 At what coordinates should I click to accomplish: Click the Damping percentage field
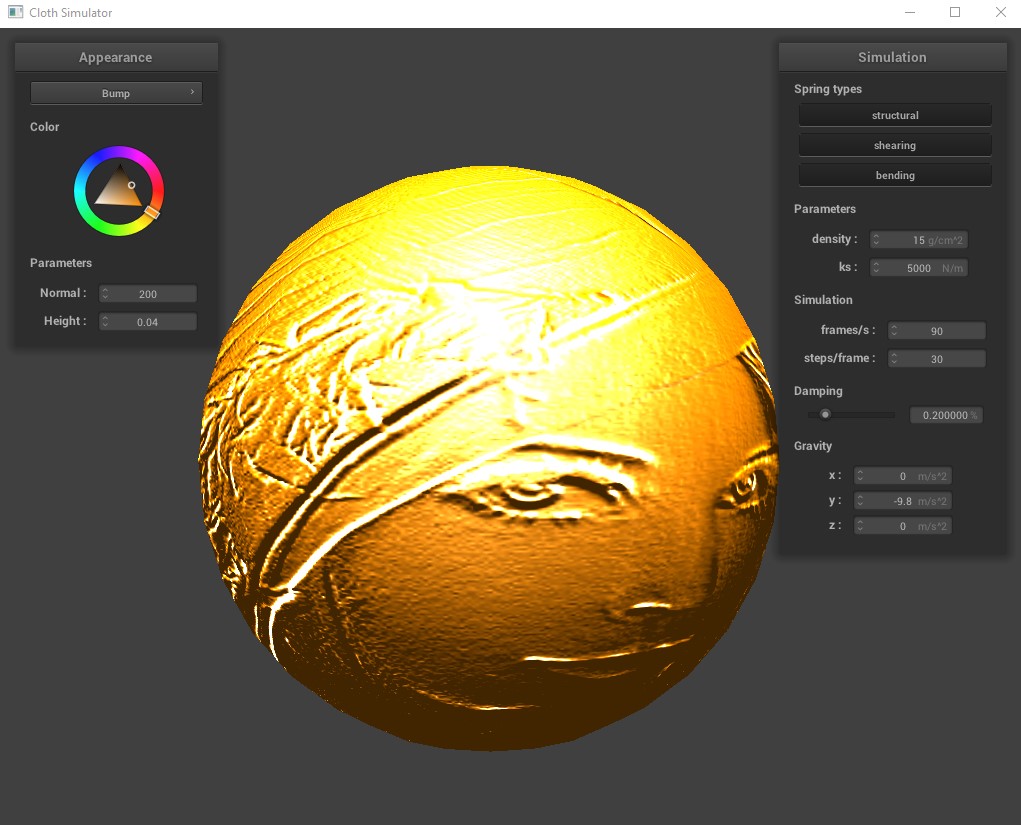tap(946, 415)
